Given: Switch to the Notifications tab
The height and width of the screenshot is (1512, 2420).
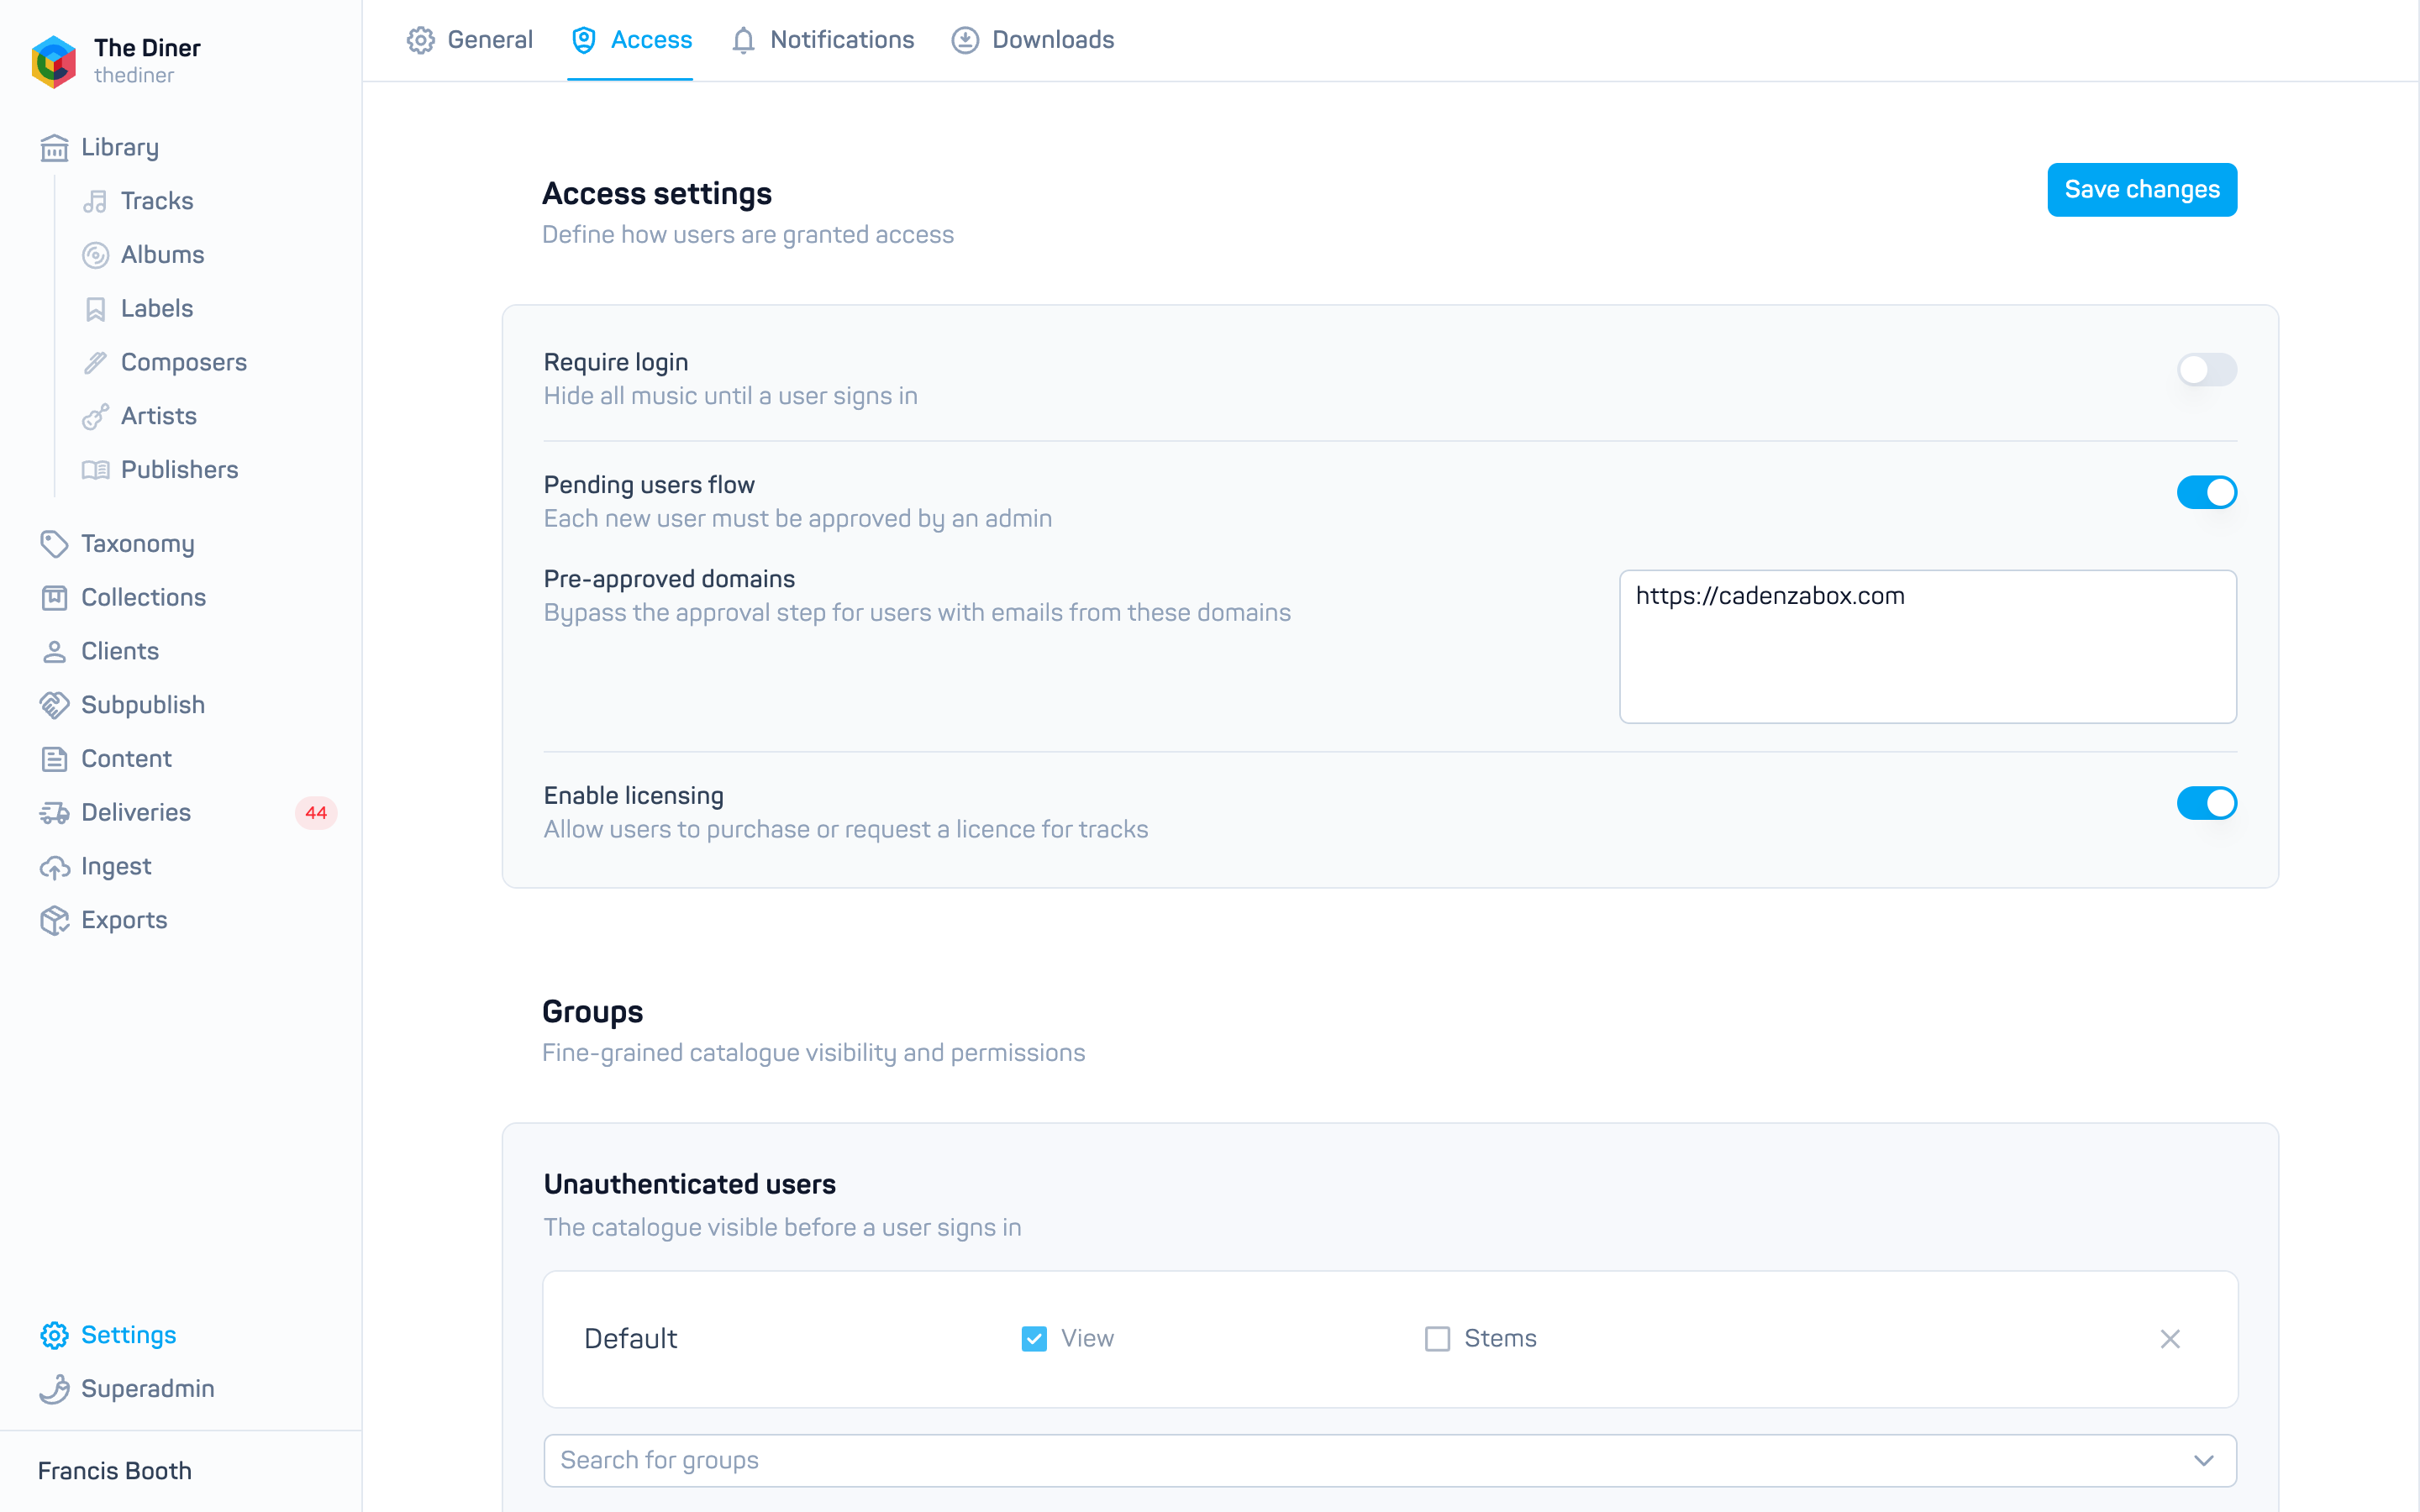Looking at the screenshot, I should (822, 40).
